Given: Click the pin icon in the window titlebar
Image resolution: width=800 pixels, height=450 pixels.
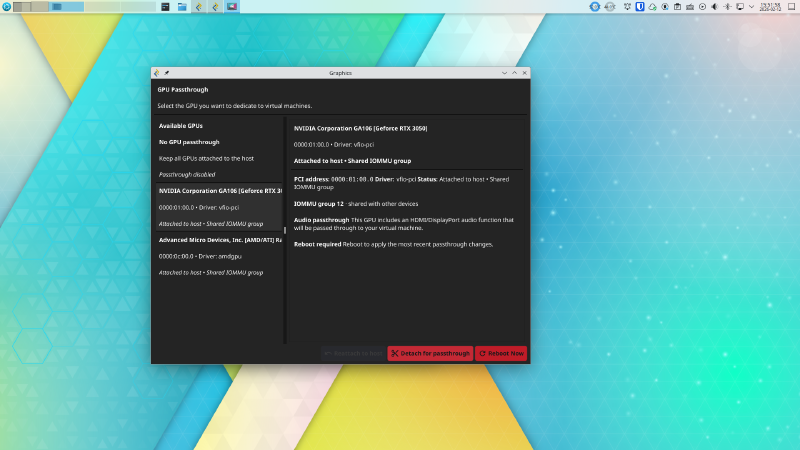Looking at the screenshot, I should [x=167, y=73].
